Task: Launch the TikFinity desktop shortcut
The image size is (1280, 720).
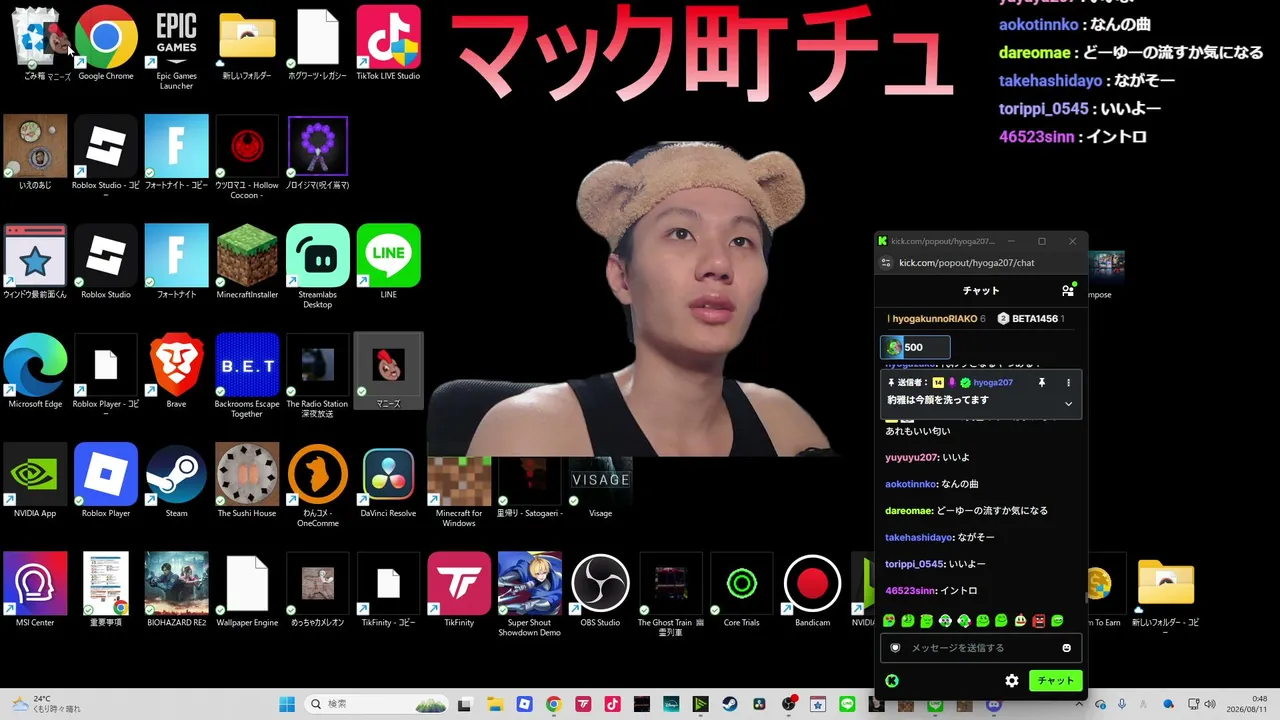Action: coord(459,588)
